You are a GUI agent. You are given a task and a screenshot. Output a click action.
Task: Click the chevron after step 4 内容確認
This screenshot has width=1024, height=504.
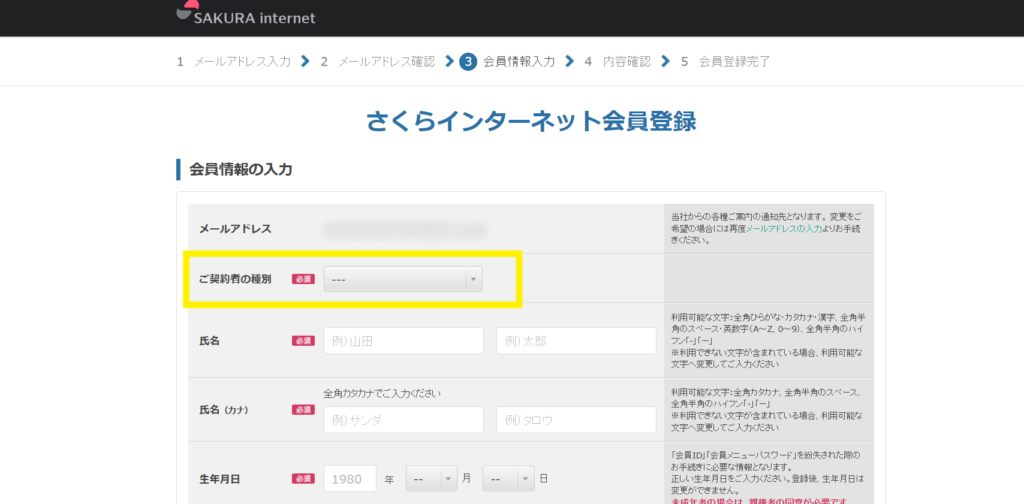coord(665,61)
